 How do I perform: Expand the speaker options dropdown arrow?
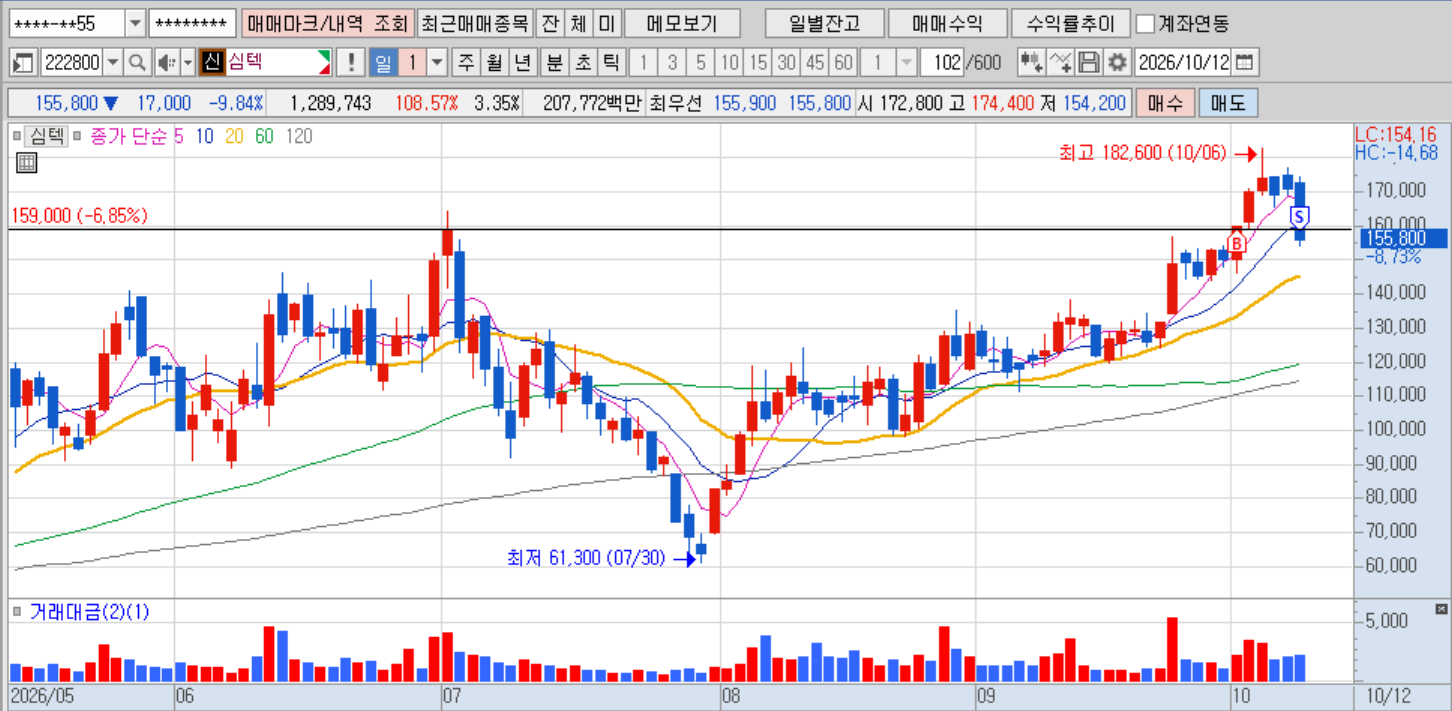pyautogui.click(x=187, y=63)
